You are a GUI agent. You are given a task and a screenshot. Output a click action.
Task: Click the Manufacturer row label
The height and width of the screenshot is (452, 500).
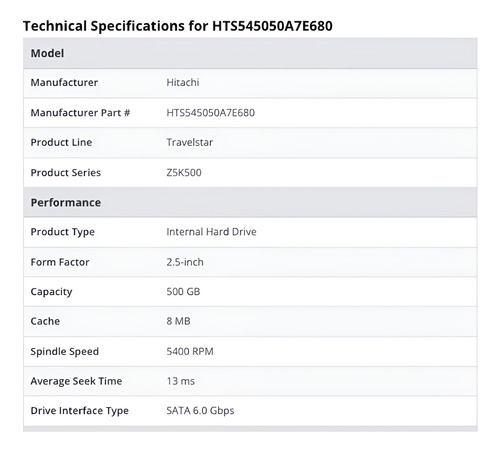tap(64, 82)
